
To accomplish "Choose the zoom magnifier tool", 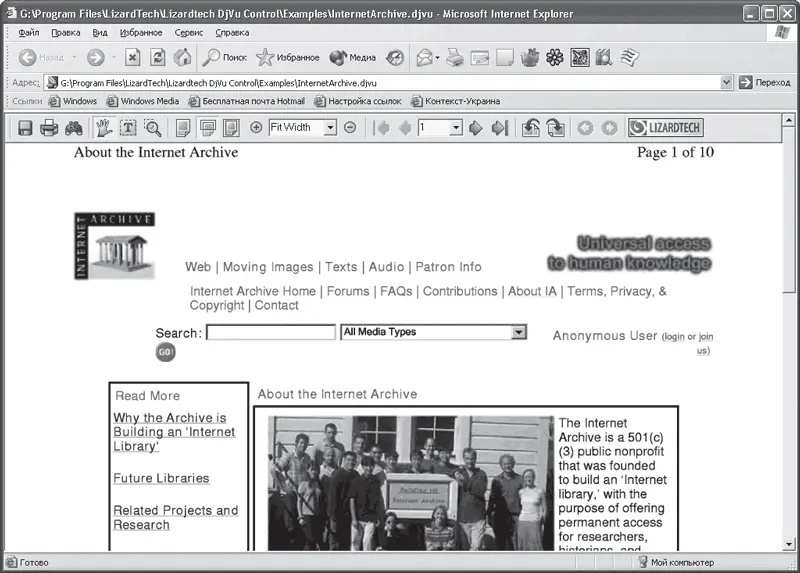I will [153, 128].
